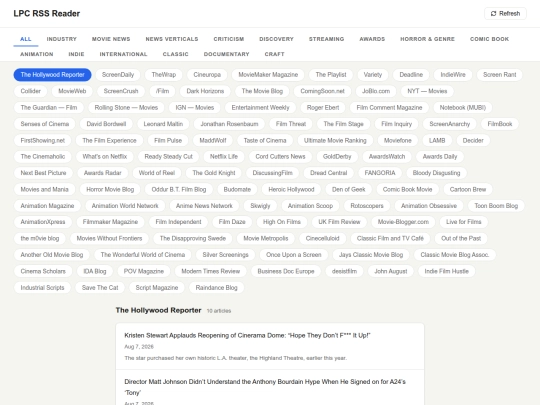Select the INDIE tab
Image resolution: width=540 pixels, height=405 pixels.
click(76, 54)
